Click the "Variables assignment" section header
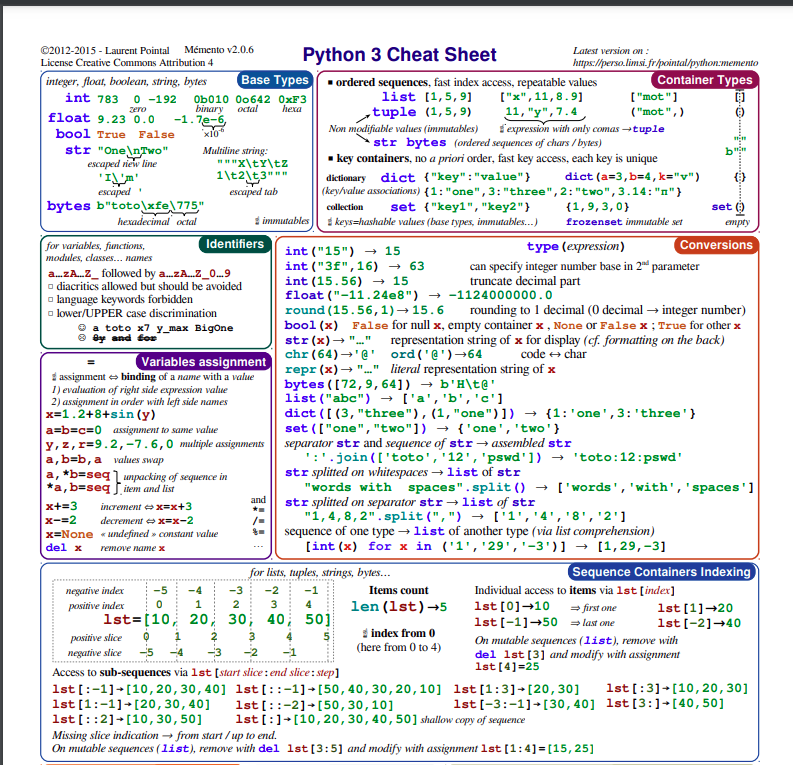793x765 pixels. pyautogui.click(x=203, y=362)
